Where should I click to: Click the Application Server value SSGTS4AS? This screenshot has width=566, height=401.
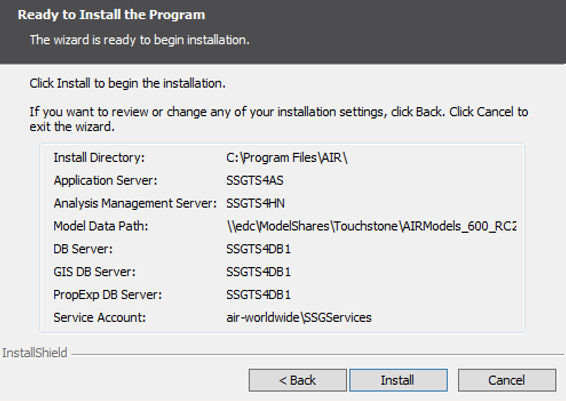tap(254, 180)
